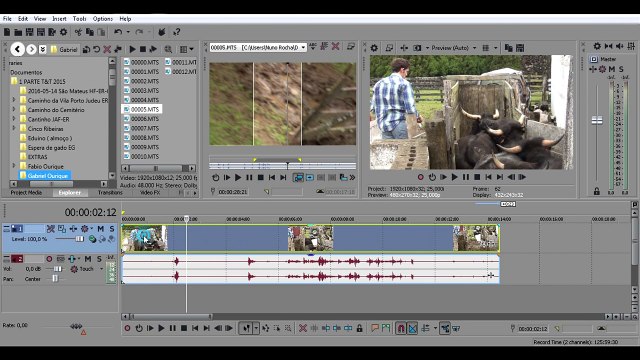The height and width of the screenshot is (360, 640).
Task: Open the Options menu
Action: [x=102, y=19]
